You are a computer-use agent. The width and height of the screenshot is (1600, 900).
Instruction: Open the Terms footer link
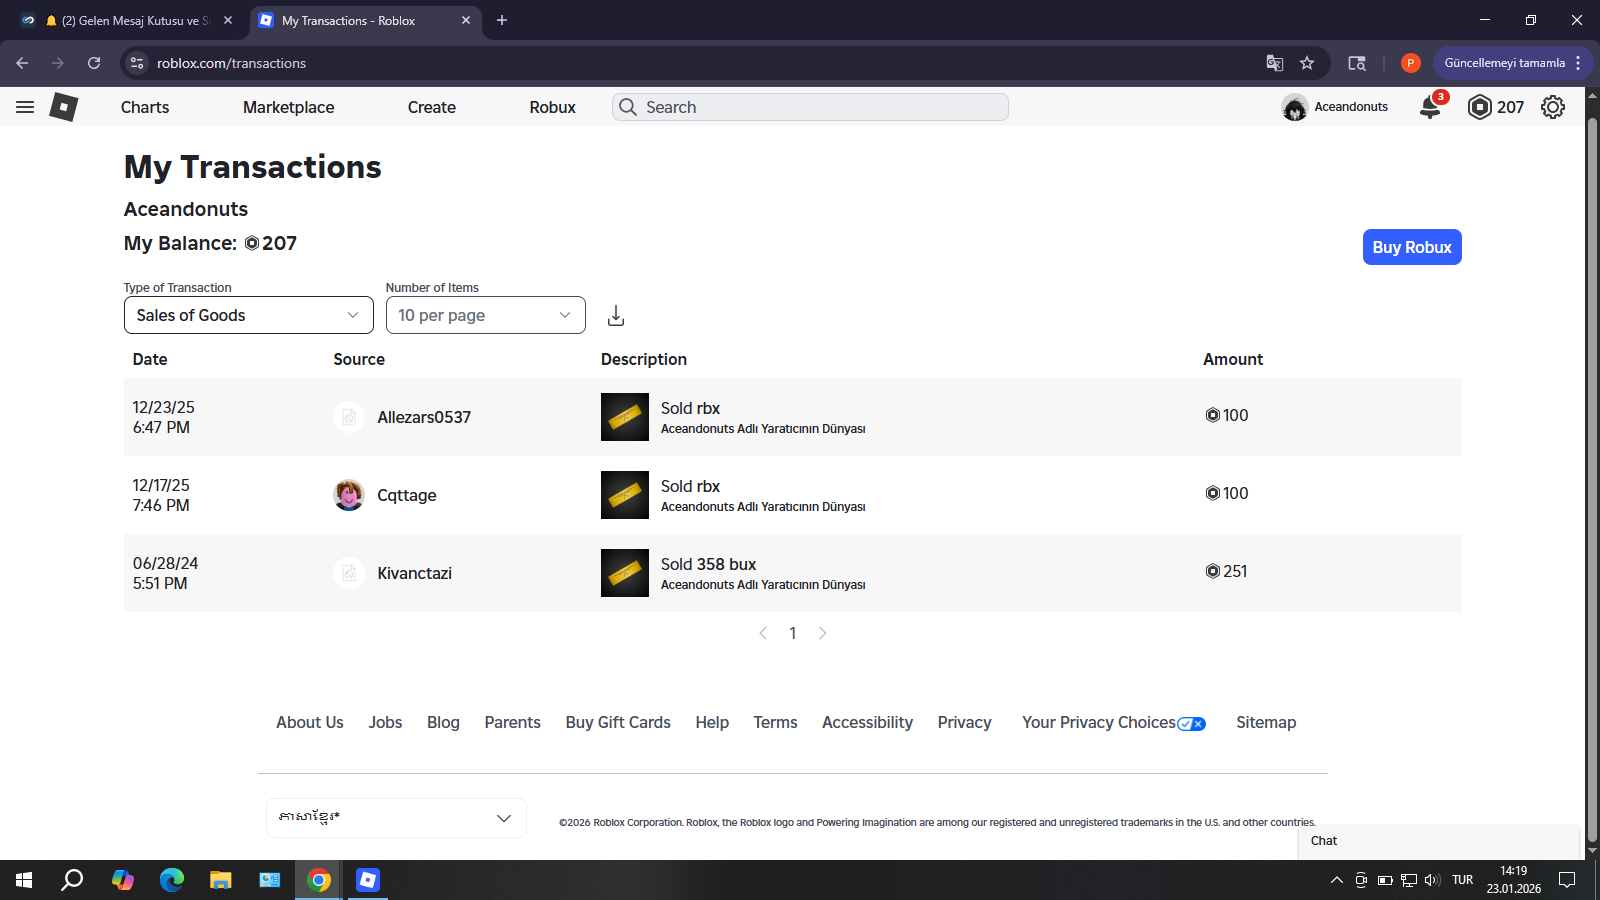point(775,722)
